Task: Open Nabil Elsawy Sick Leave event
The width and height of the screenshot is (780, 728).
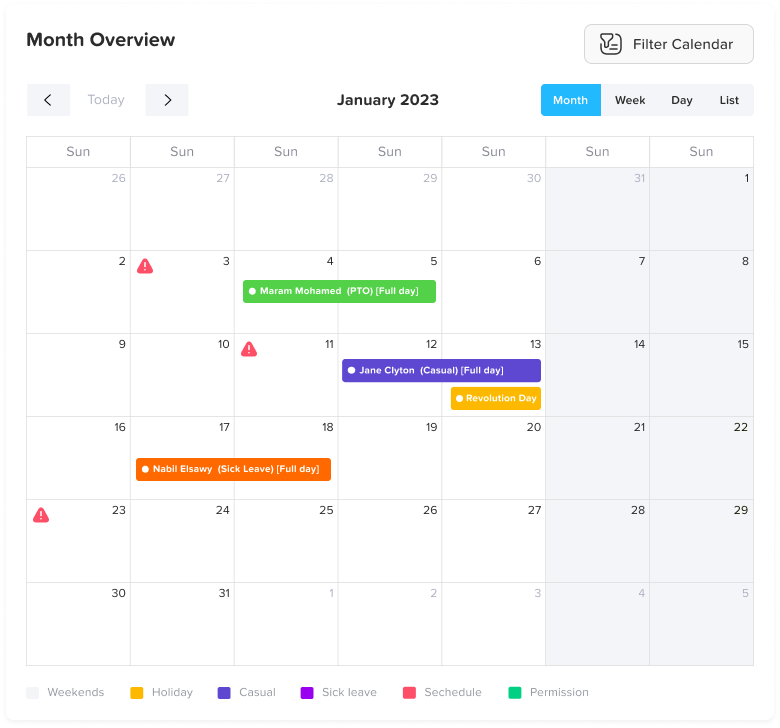Action: pyautogui.click(x=233, y=469)
